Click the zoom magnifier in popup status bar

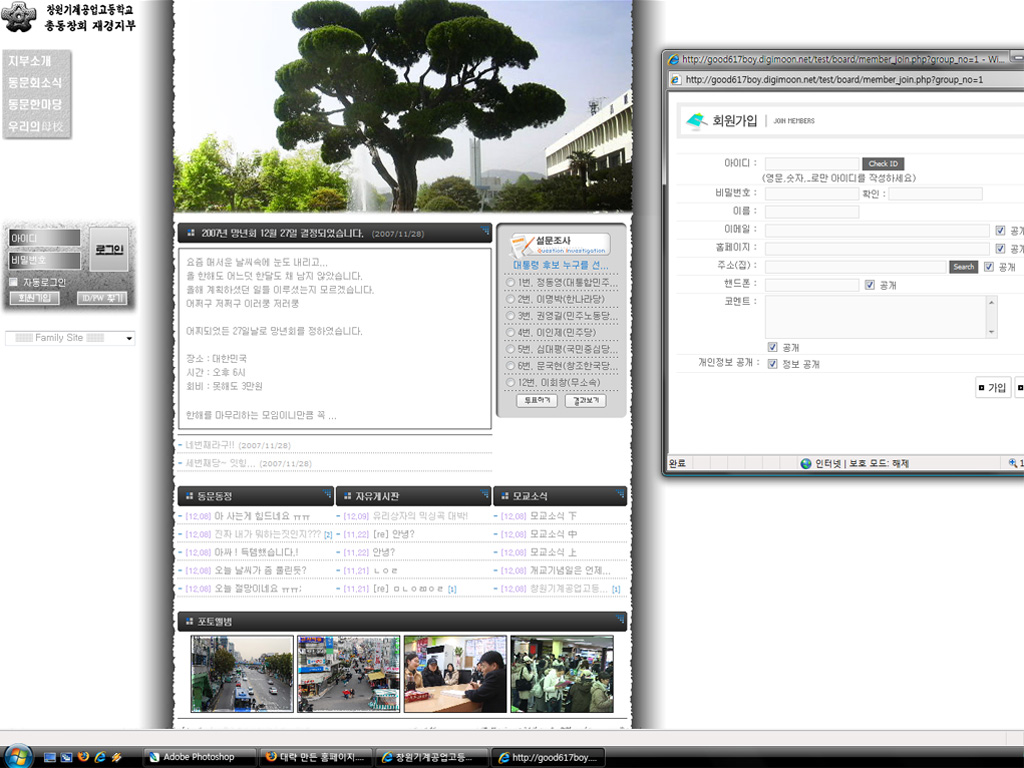1013,463
